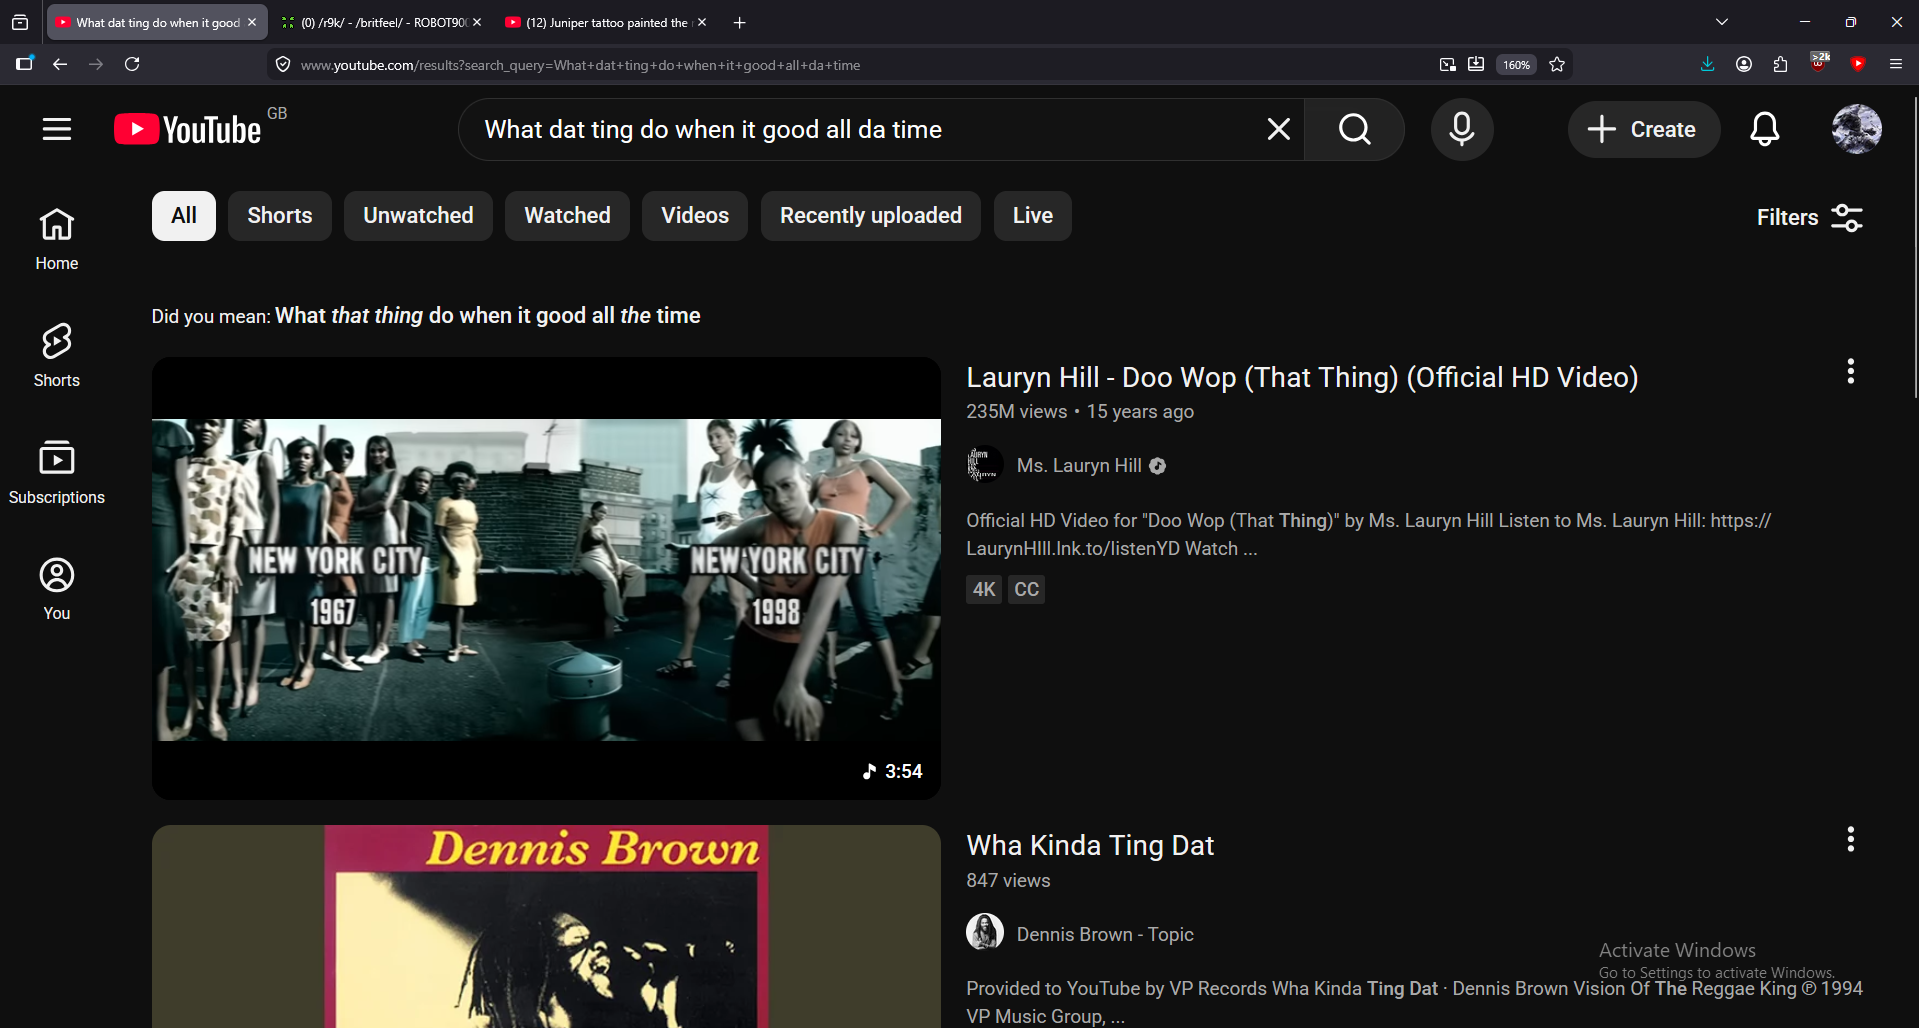Screen dimensions: 1919x1028
Task: Select the Recently uploaded filter chip
Action: 871,216
